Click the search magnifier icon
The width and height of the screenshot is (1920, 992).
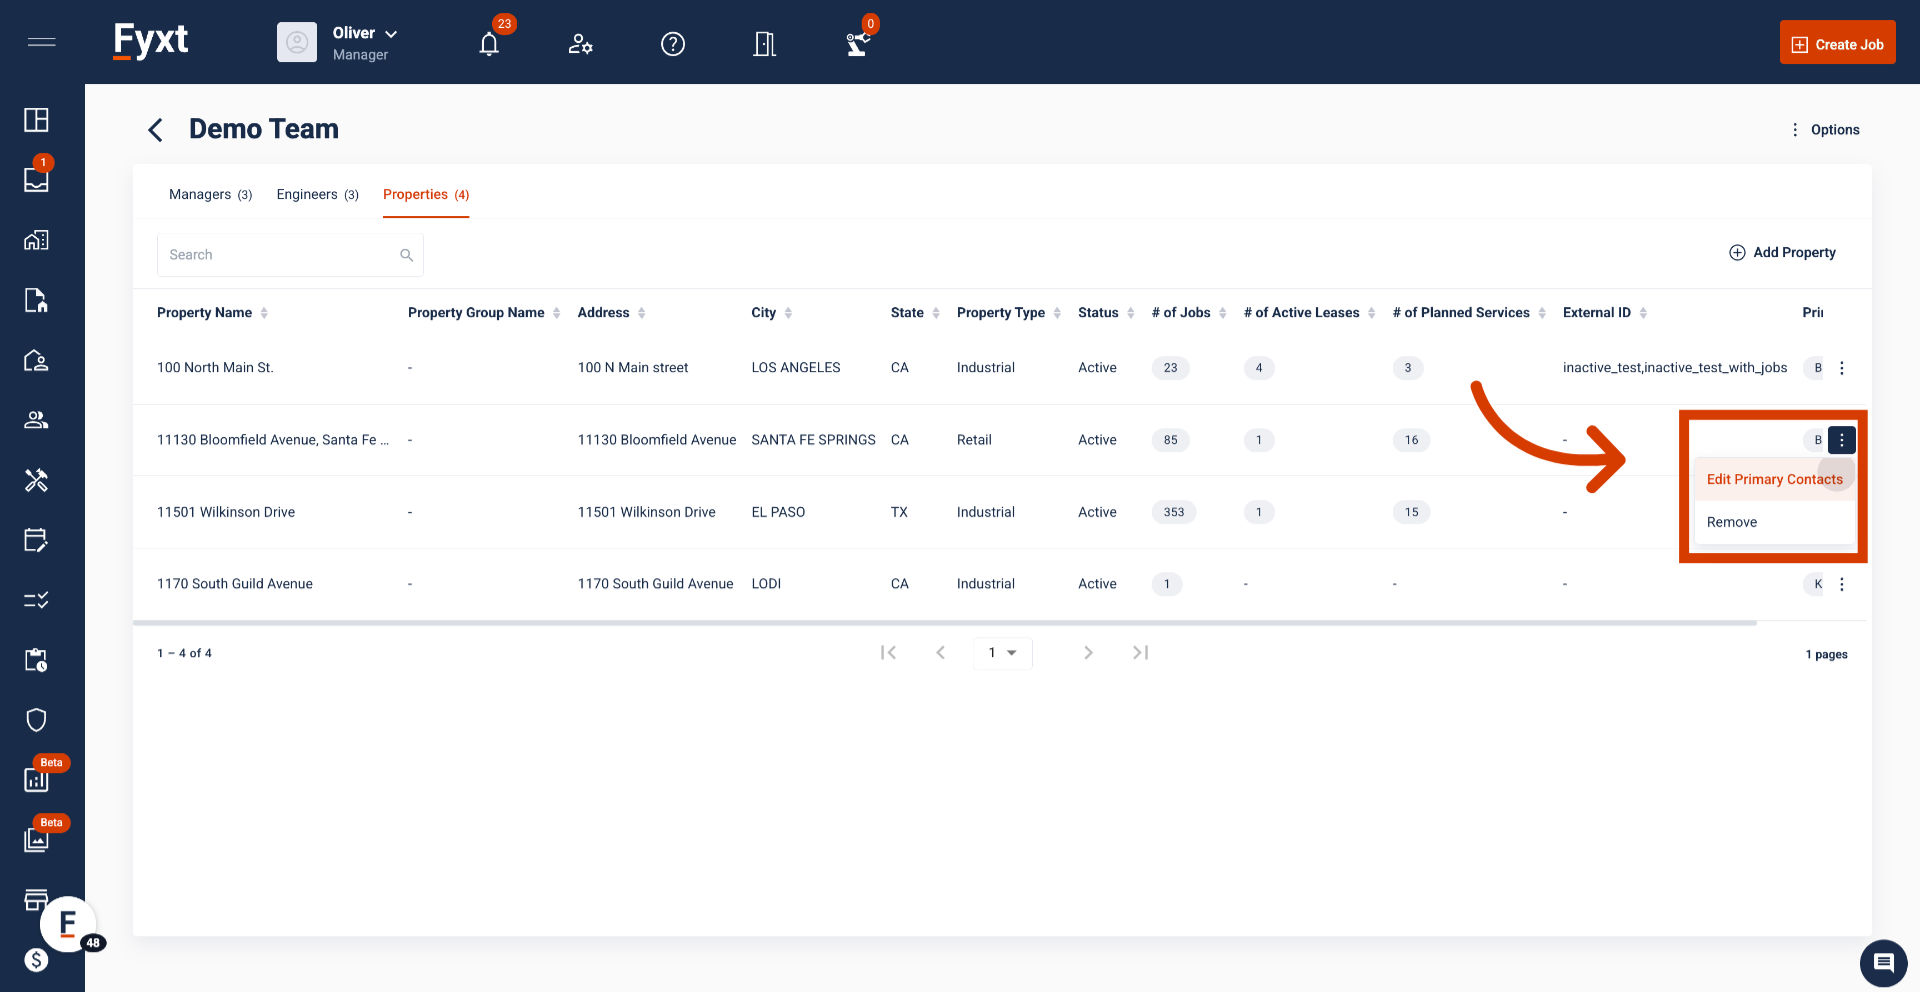406,255
